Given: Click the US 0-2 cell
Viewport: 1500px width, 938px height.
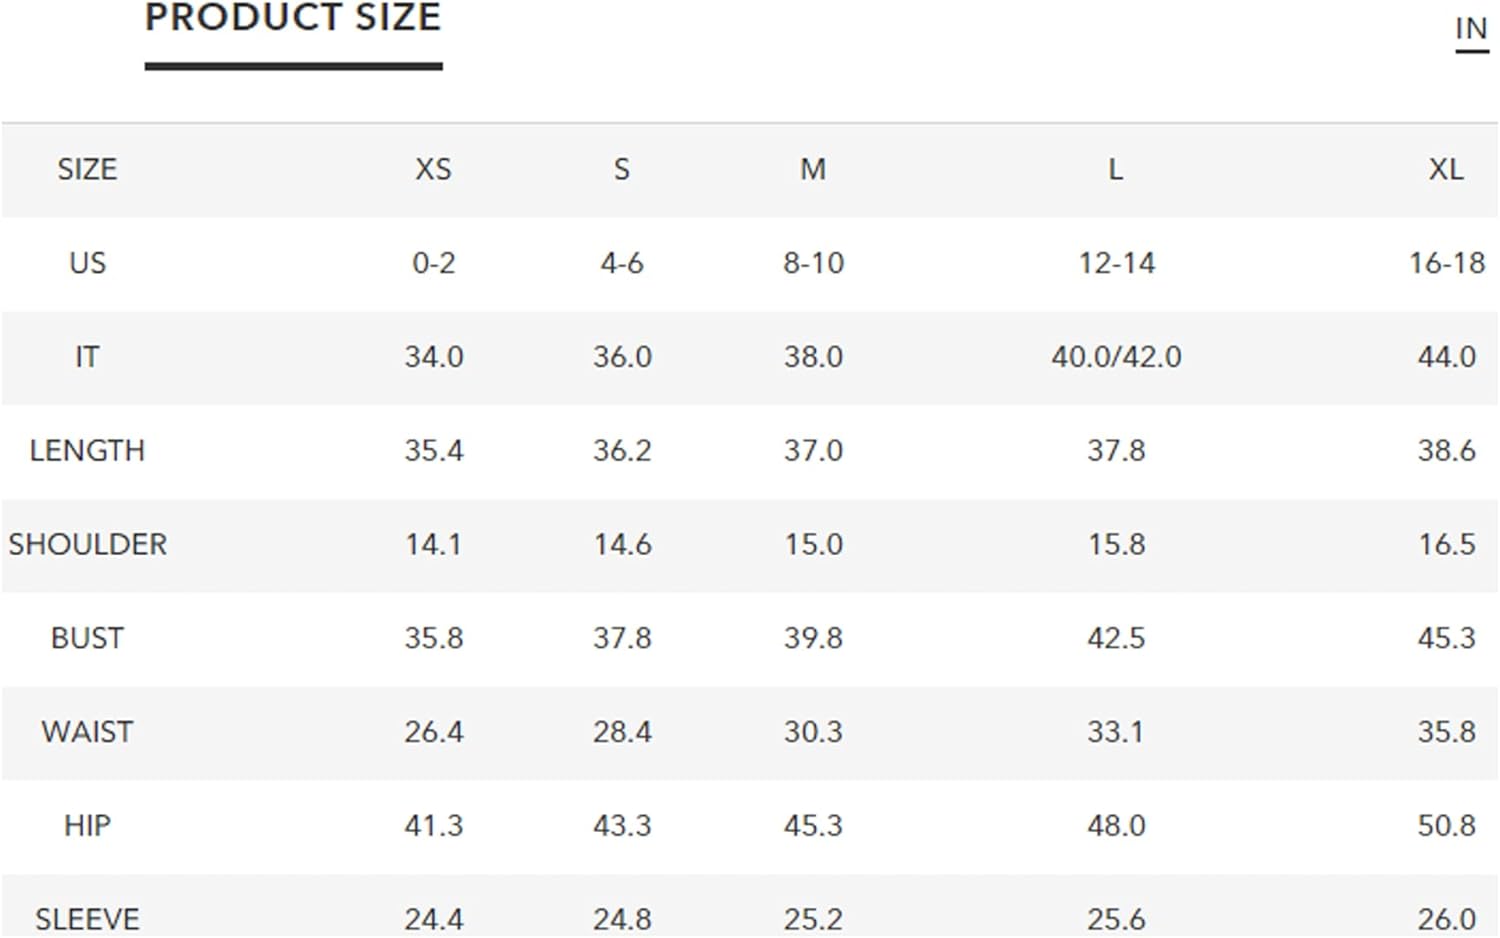Looking at the screenshot, I should point(434,263).
